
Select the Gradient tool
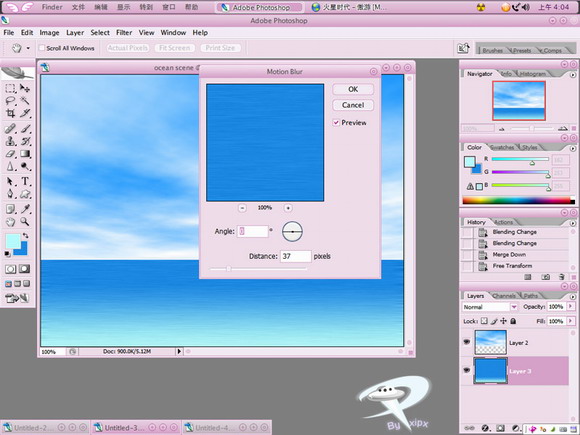point(25,154)
